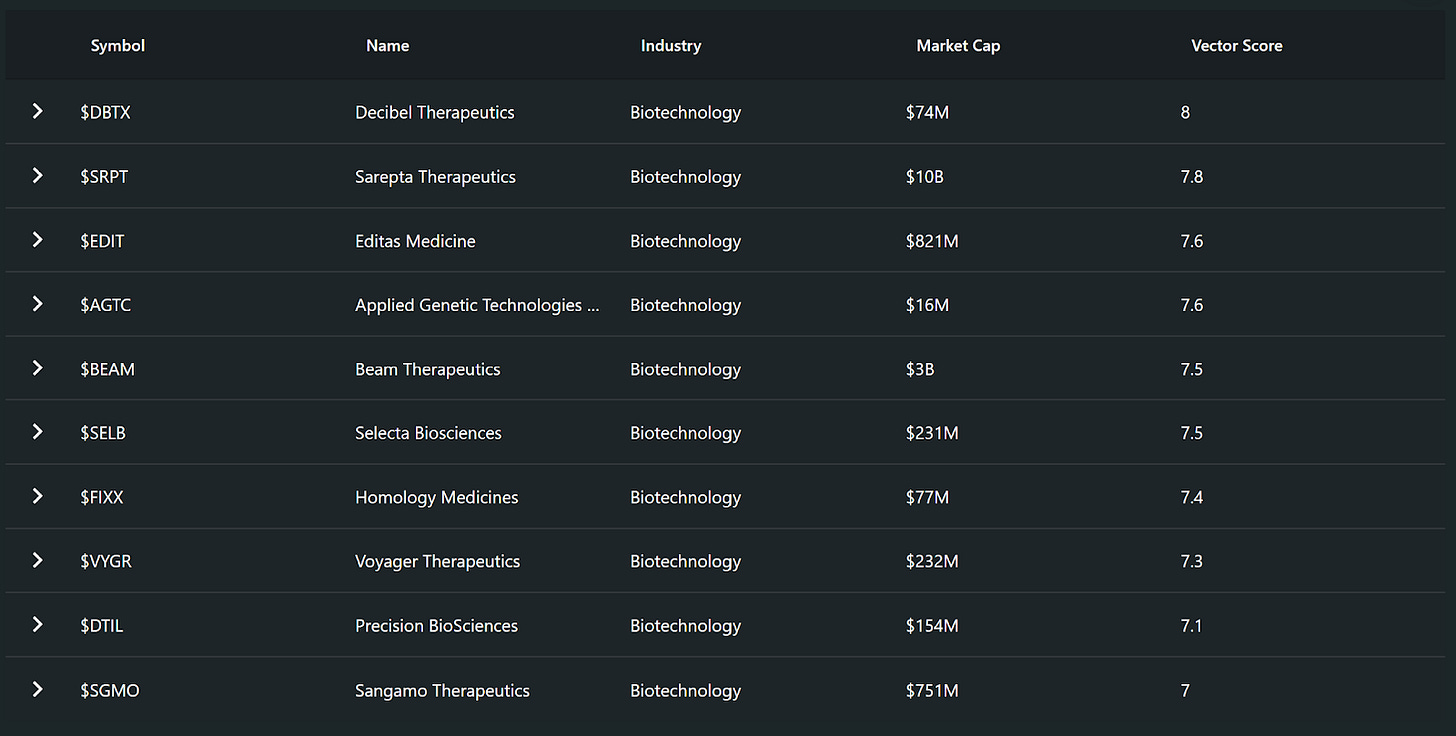The height and width of the screenshot is (736, 1456).
Task: Click Beam Therapeutics' 7.5 vector score
Action: [1191, 369]
